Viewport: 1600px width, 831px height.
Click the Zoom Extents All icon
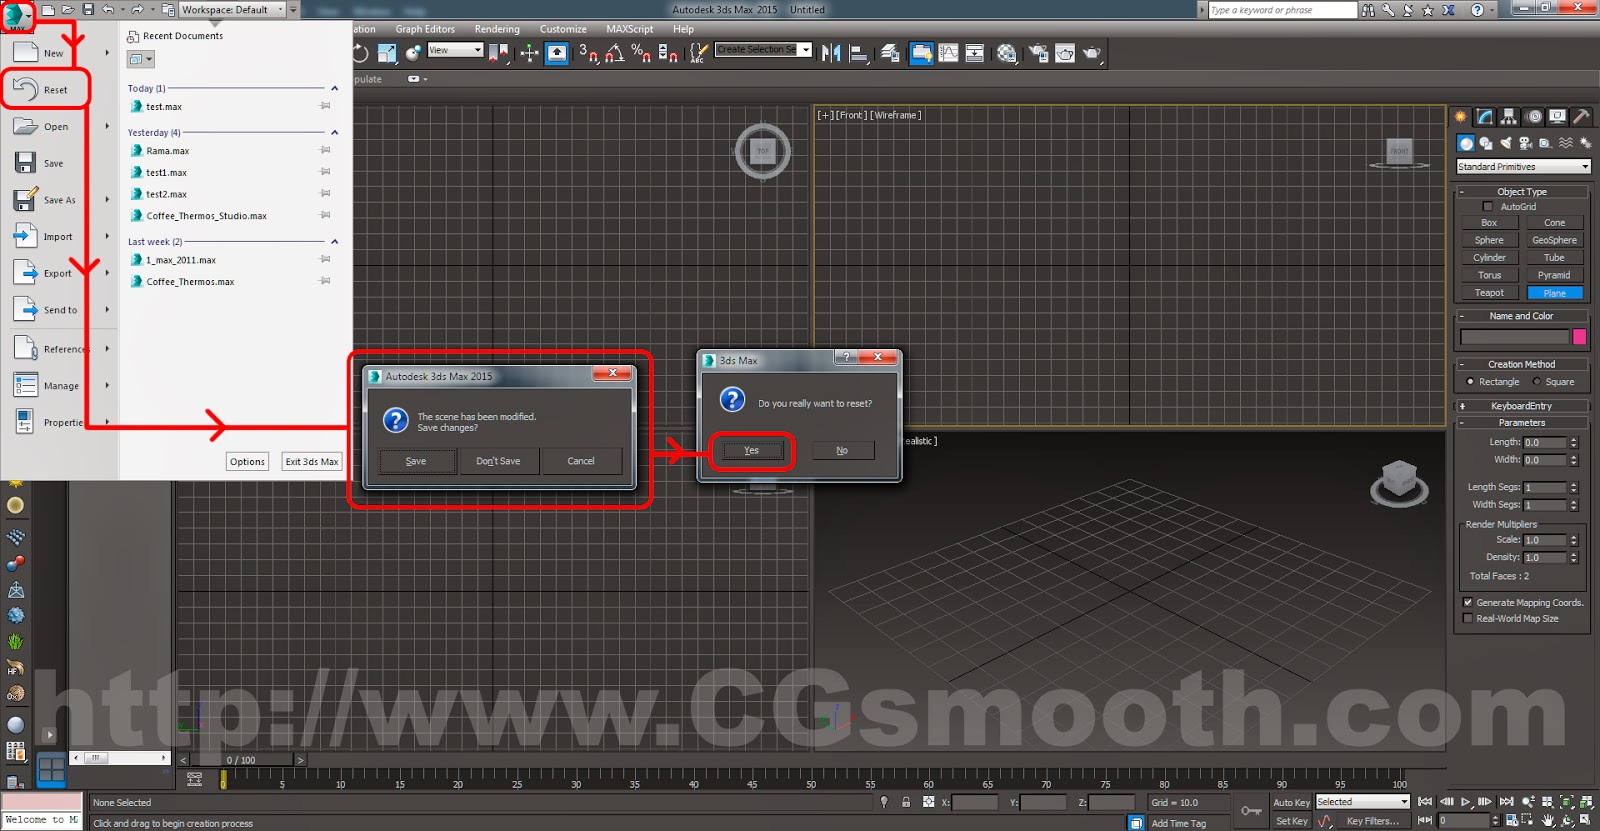point(1586,802)
